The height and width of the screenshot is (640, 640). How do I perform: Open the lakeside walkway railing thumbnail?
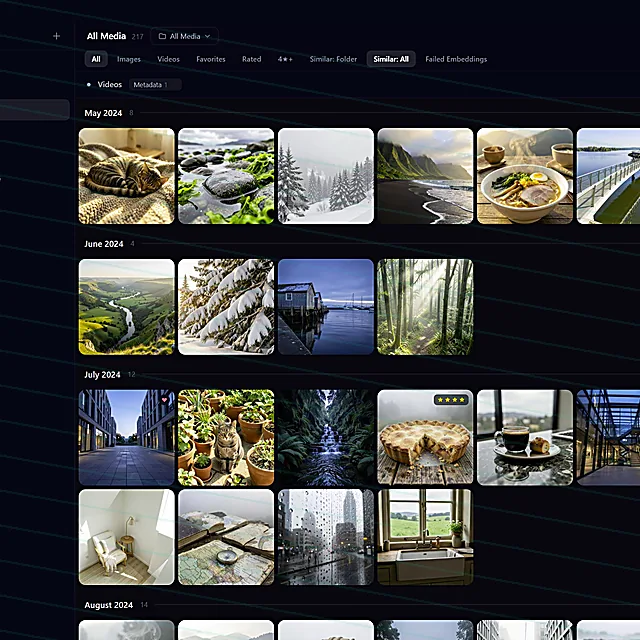[x=608, y=176]
